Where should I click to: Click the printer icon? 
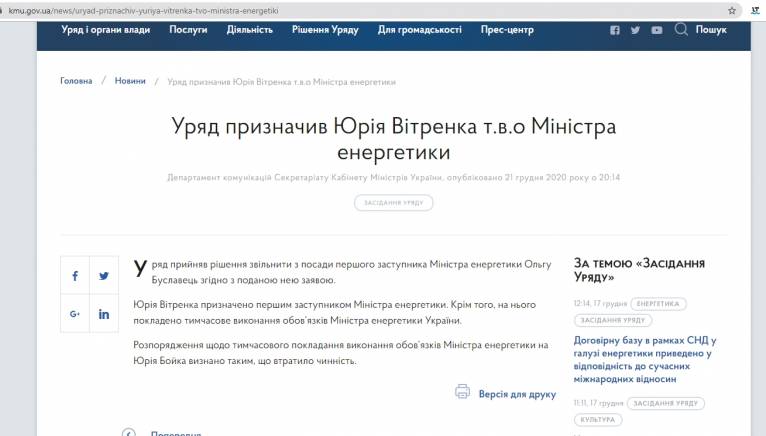(462, 392)
